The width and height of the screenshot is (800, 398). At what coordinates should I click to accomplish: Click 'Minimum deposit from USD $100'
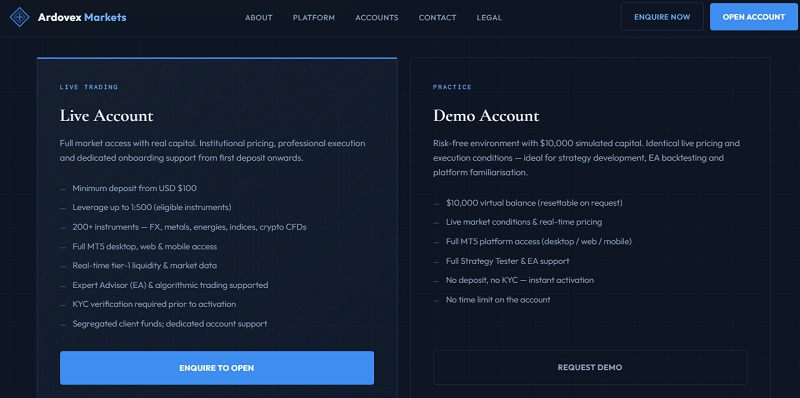coord(134,188)
